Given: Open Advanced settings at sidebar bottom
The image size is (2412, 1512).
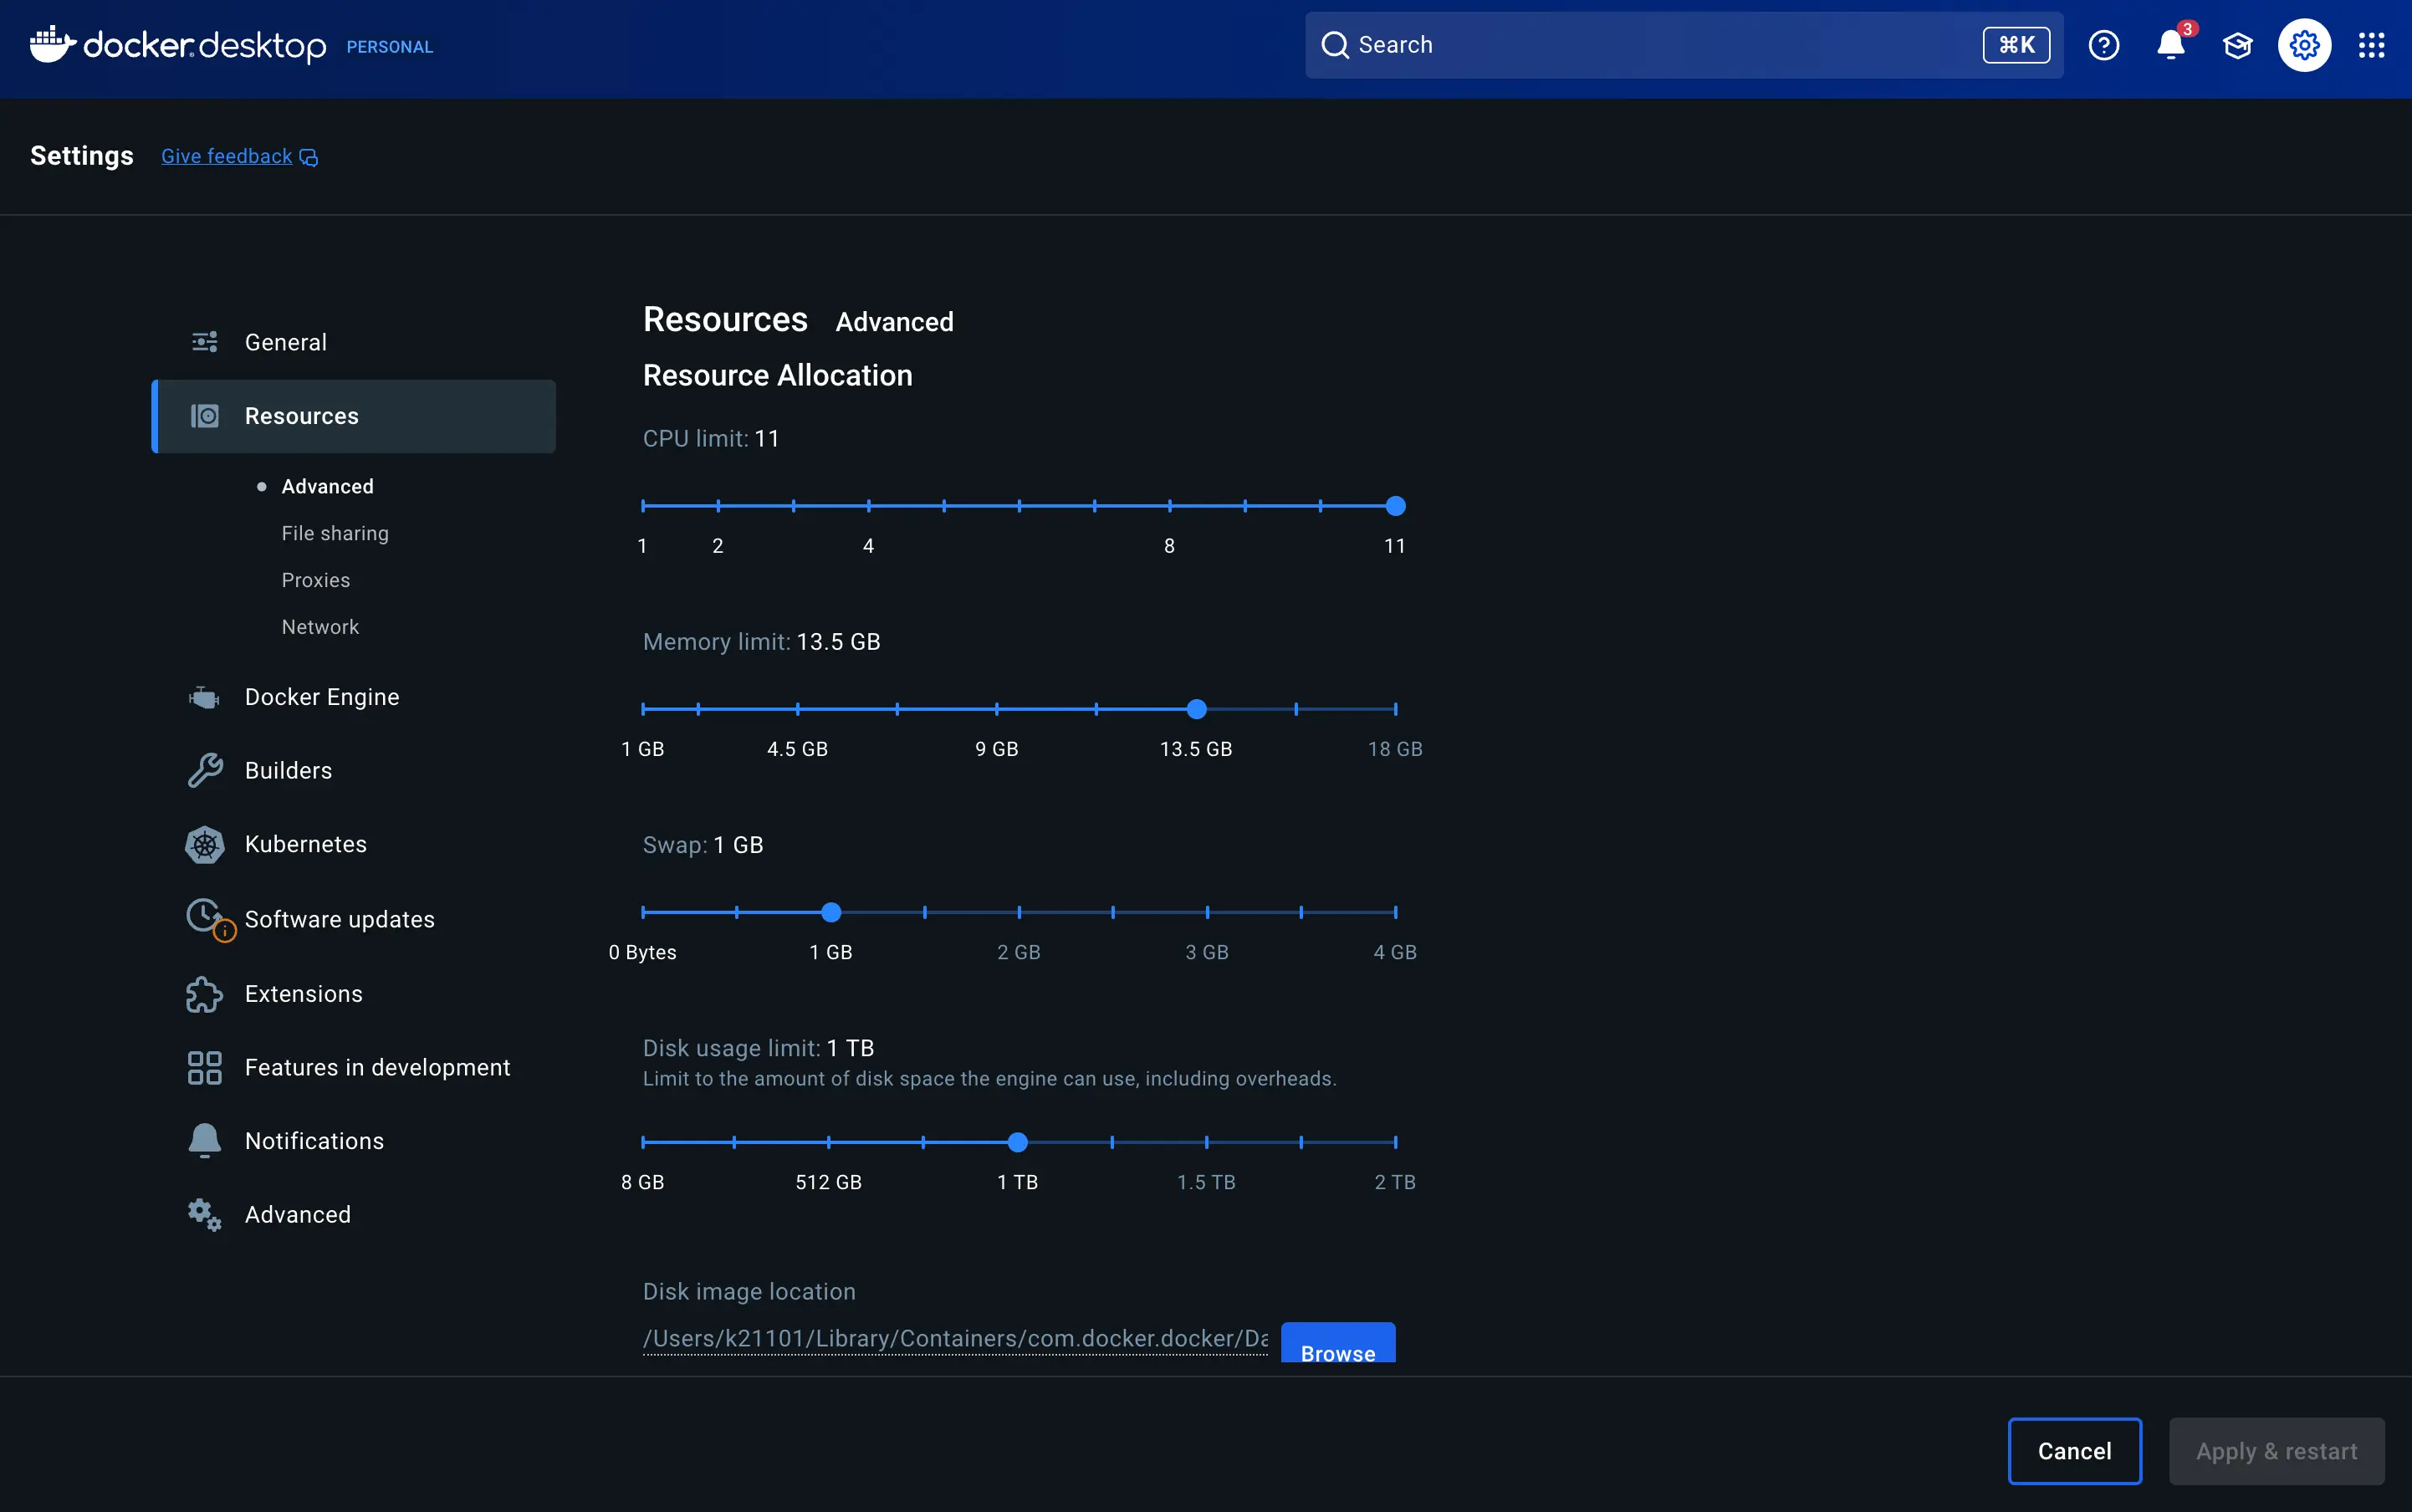Looking at the screenshot, I should pyautogui.click(x=353, y=1214).
